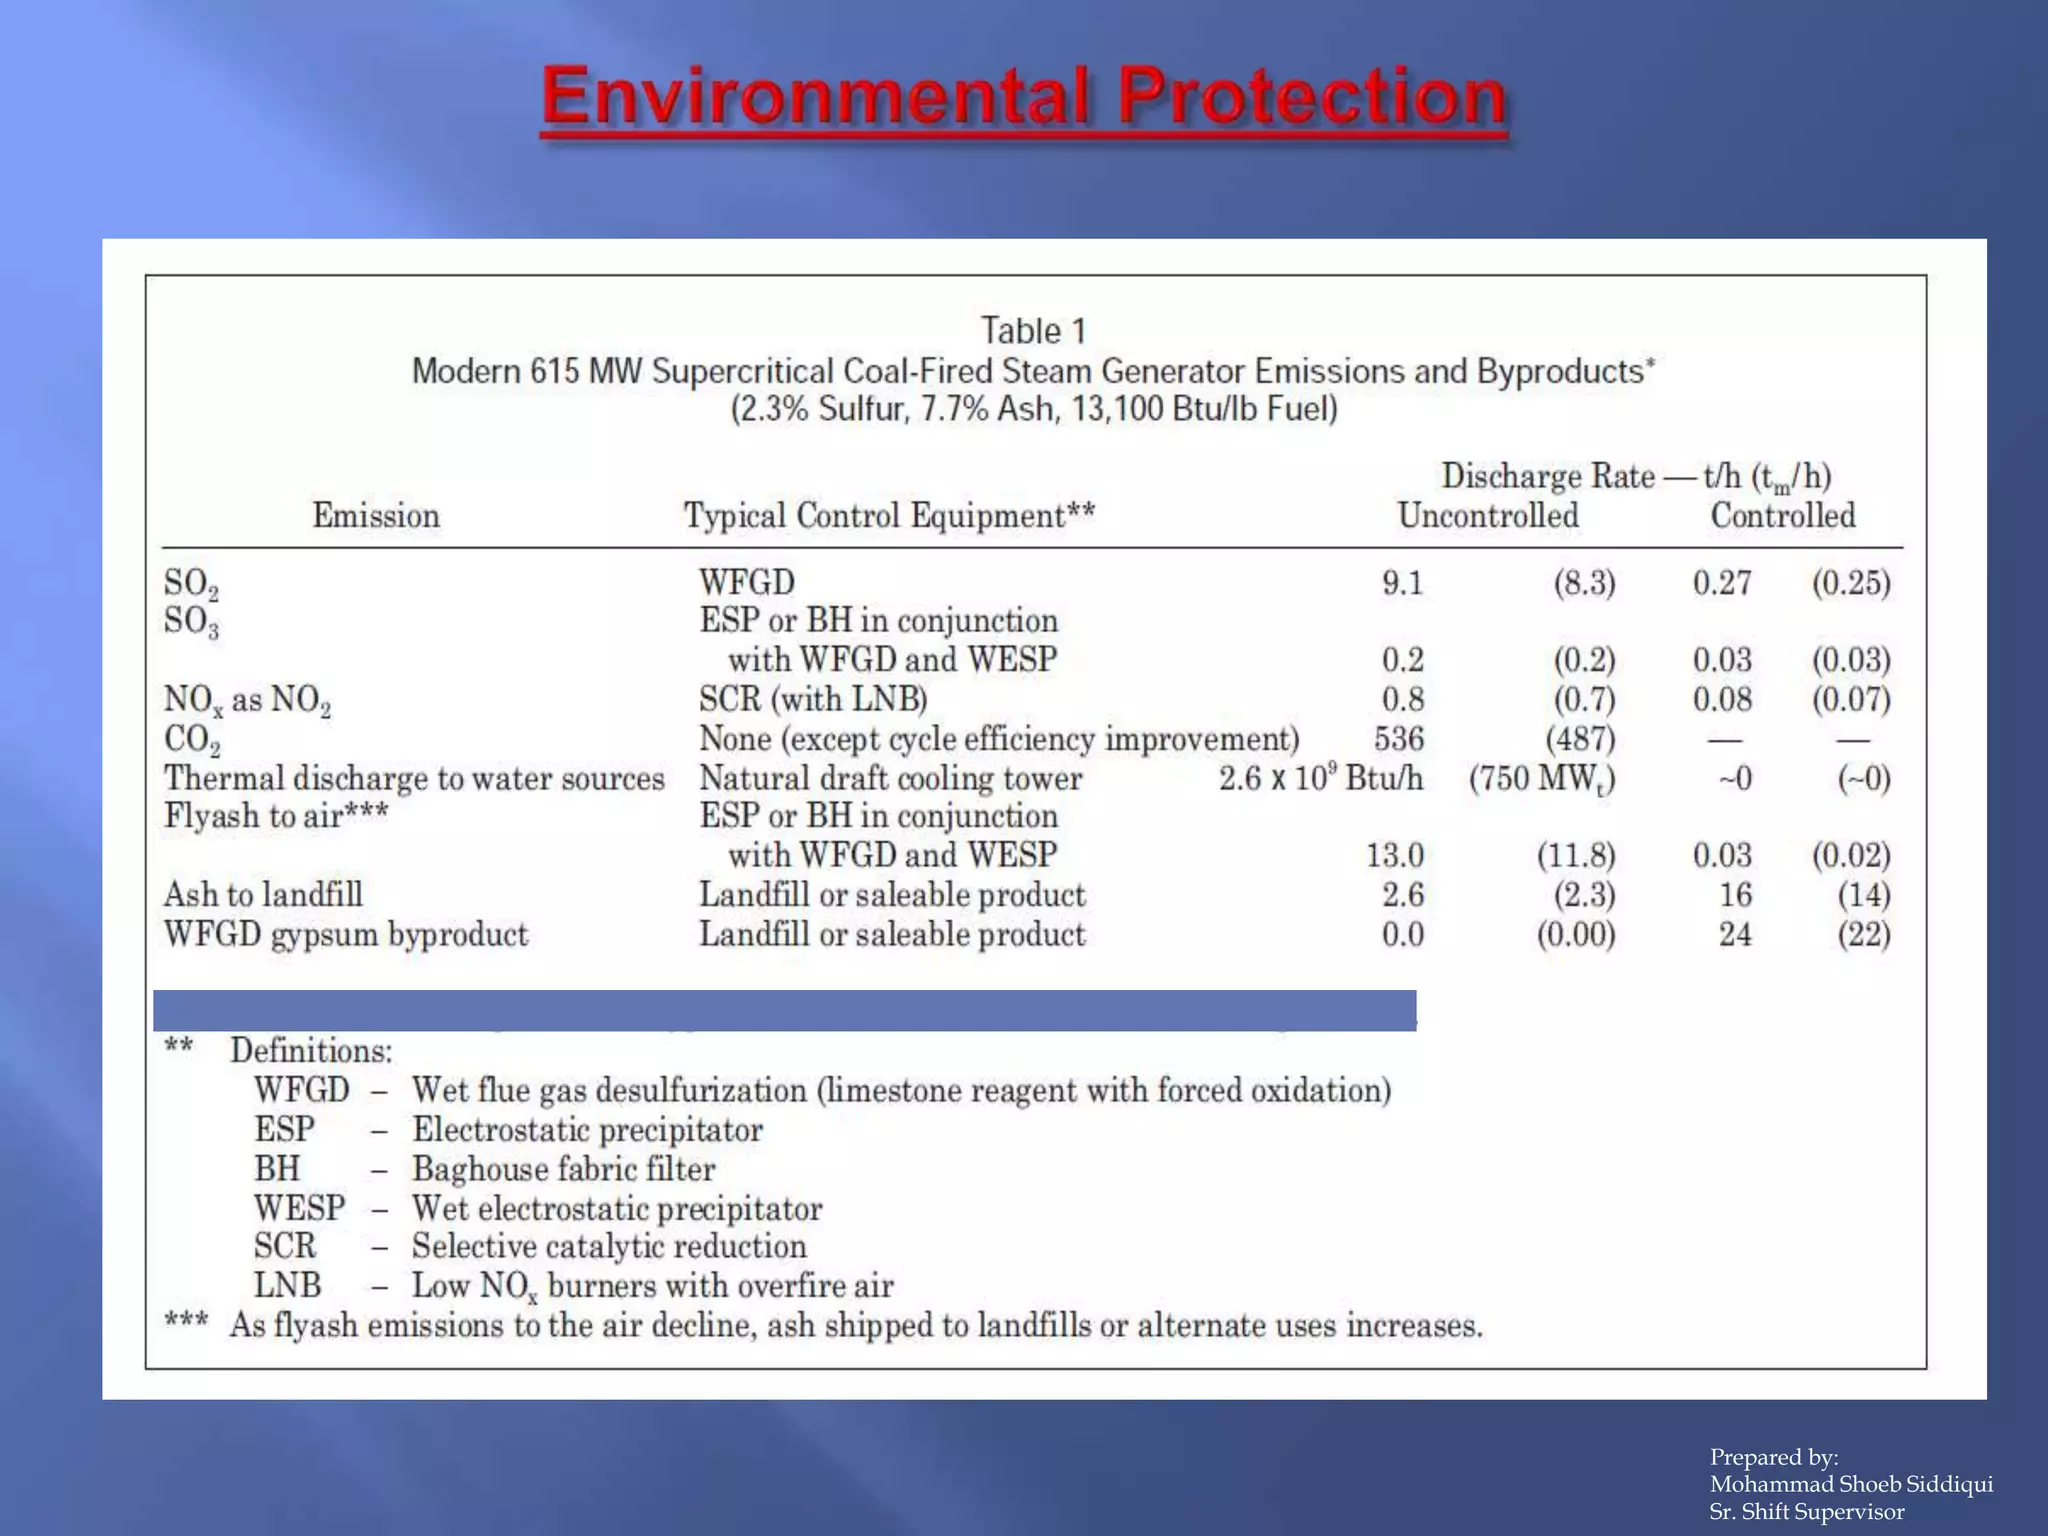Viewport: 2048px width, 1536px height.
Task: Click the blue redaction bar below table
Action: click(784, 1010)
